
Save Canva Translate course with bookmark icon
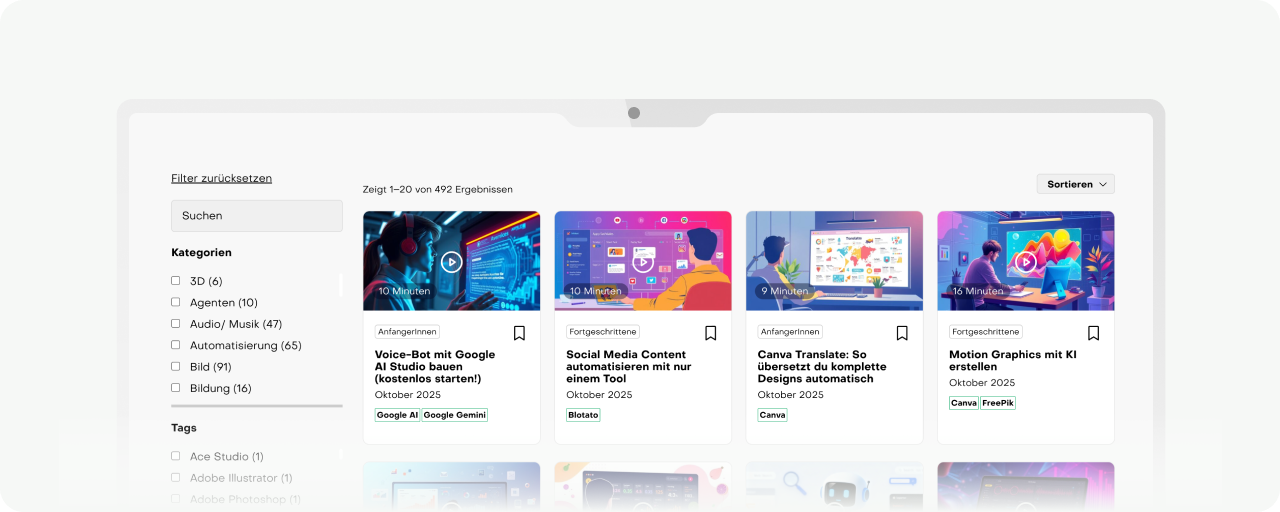pyautogui.click(x=902, y=333)
